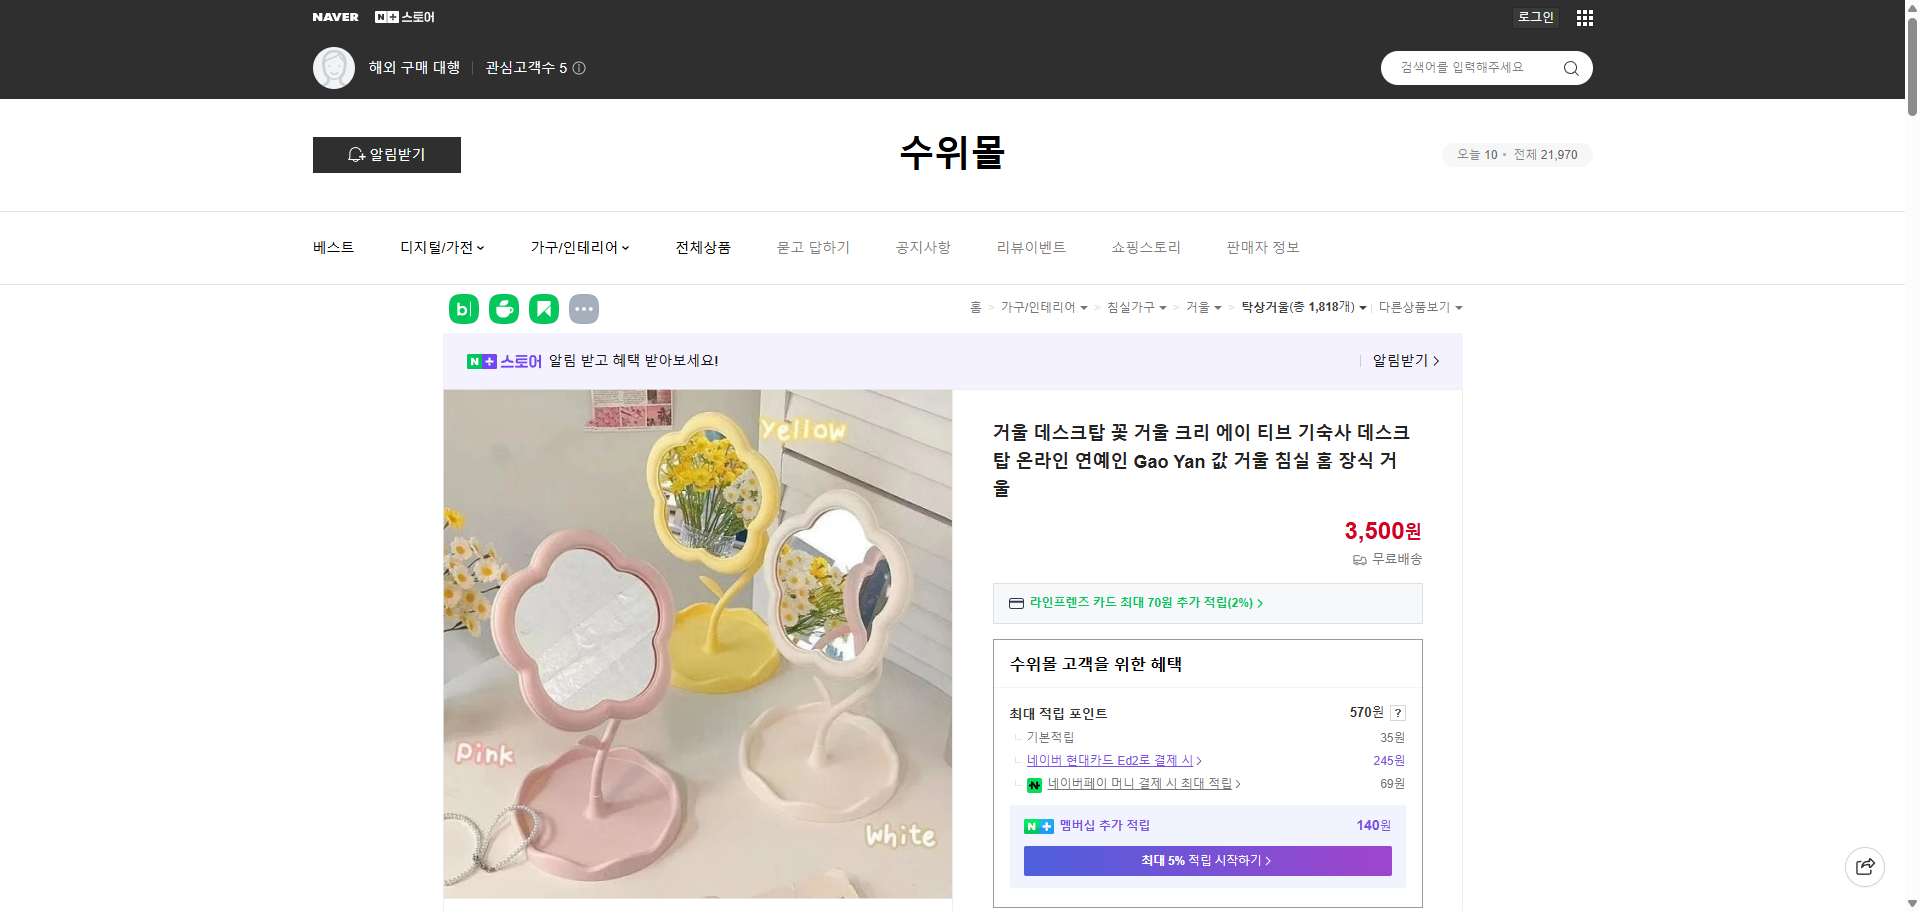Image resolution: width=1920 pixels, height=911 pixels.
Task: Click the Naver Pay N icon
Action: (x=1035, y=785)
